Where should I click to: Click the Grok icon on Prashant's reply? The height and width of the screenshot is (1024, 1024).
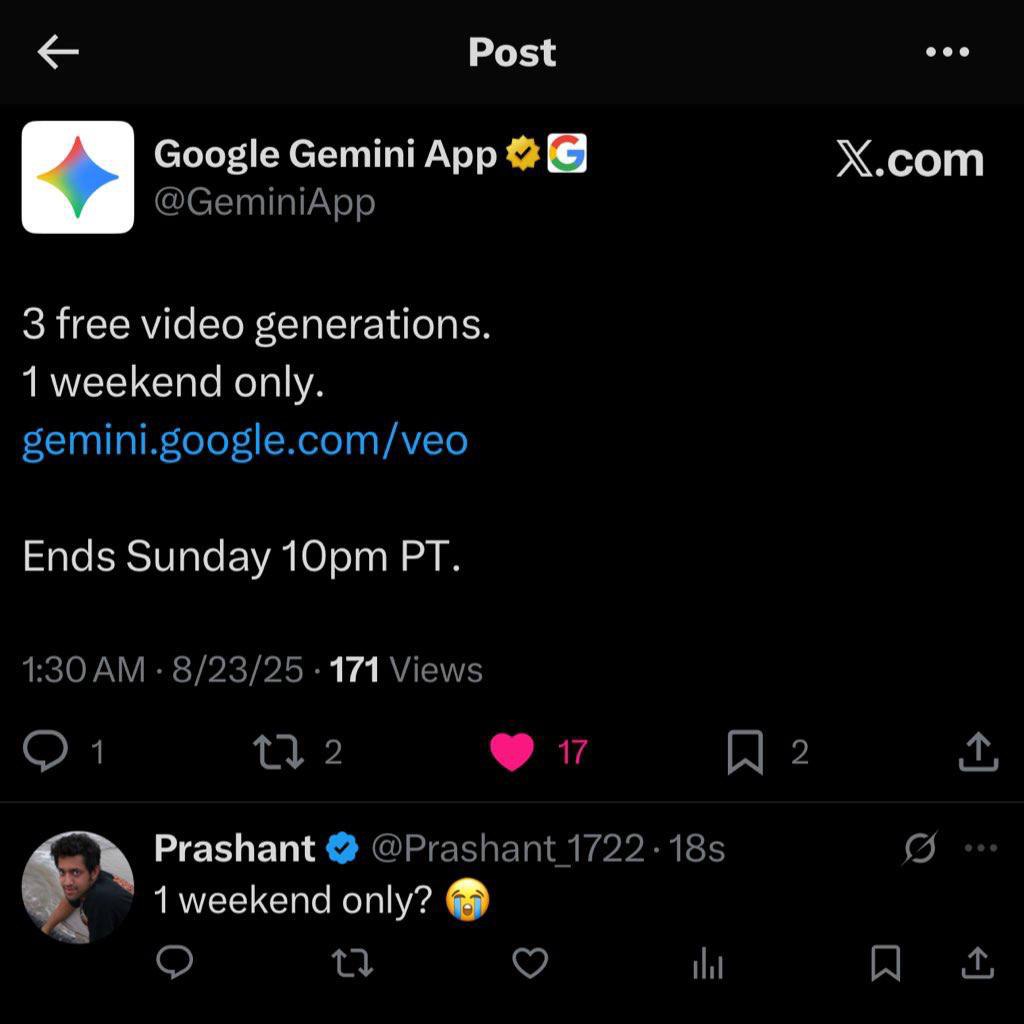[919, 849]
